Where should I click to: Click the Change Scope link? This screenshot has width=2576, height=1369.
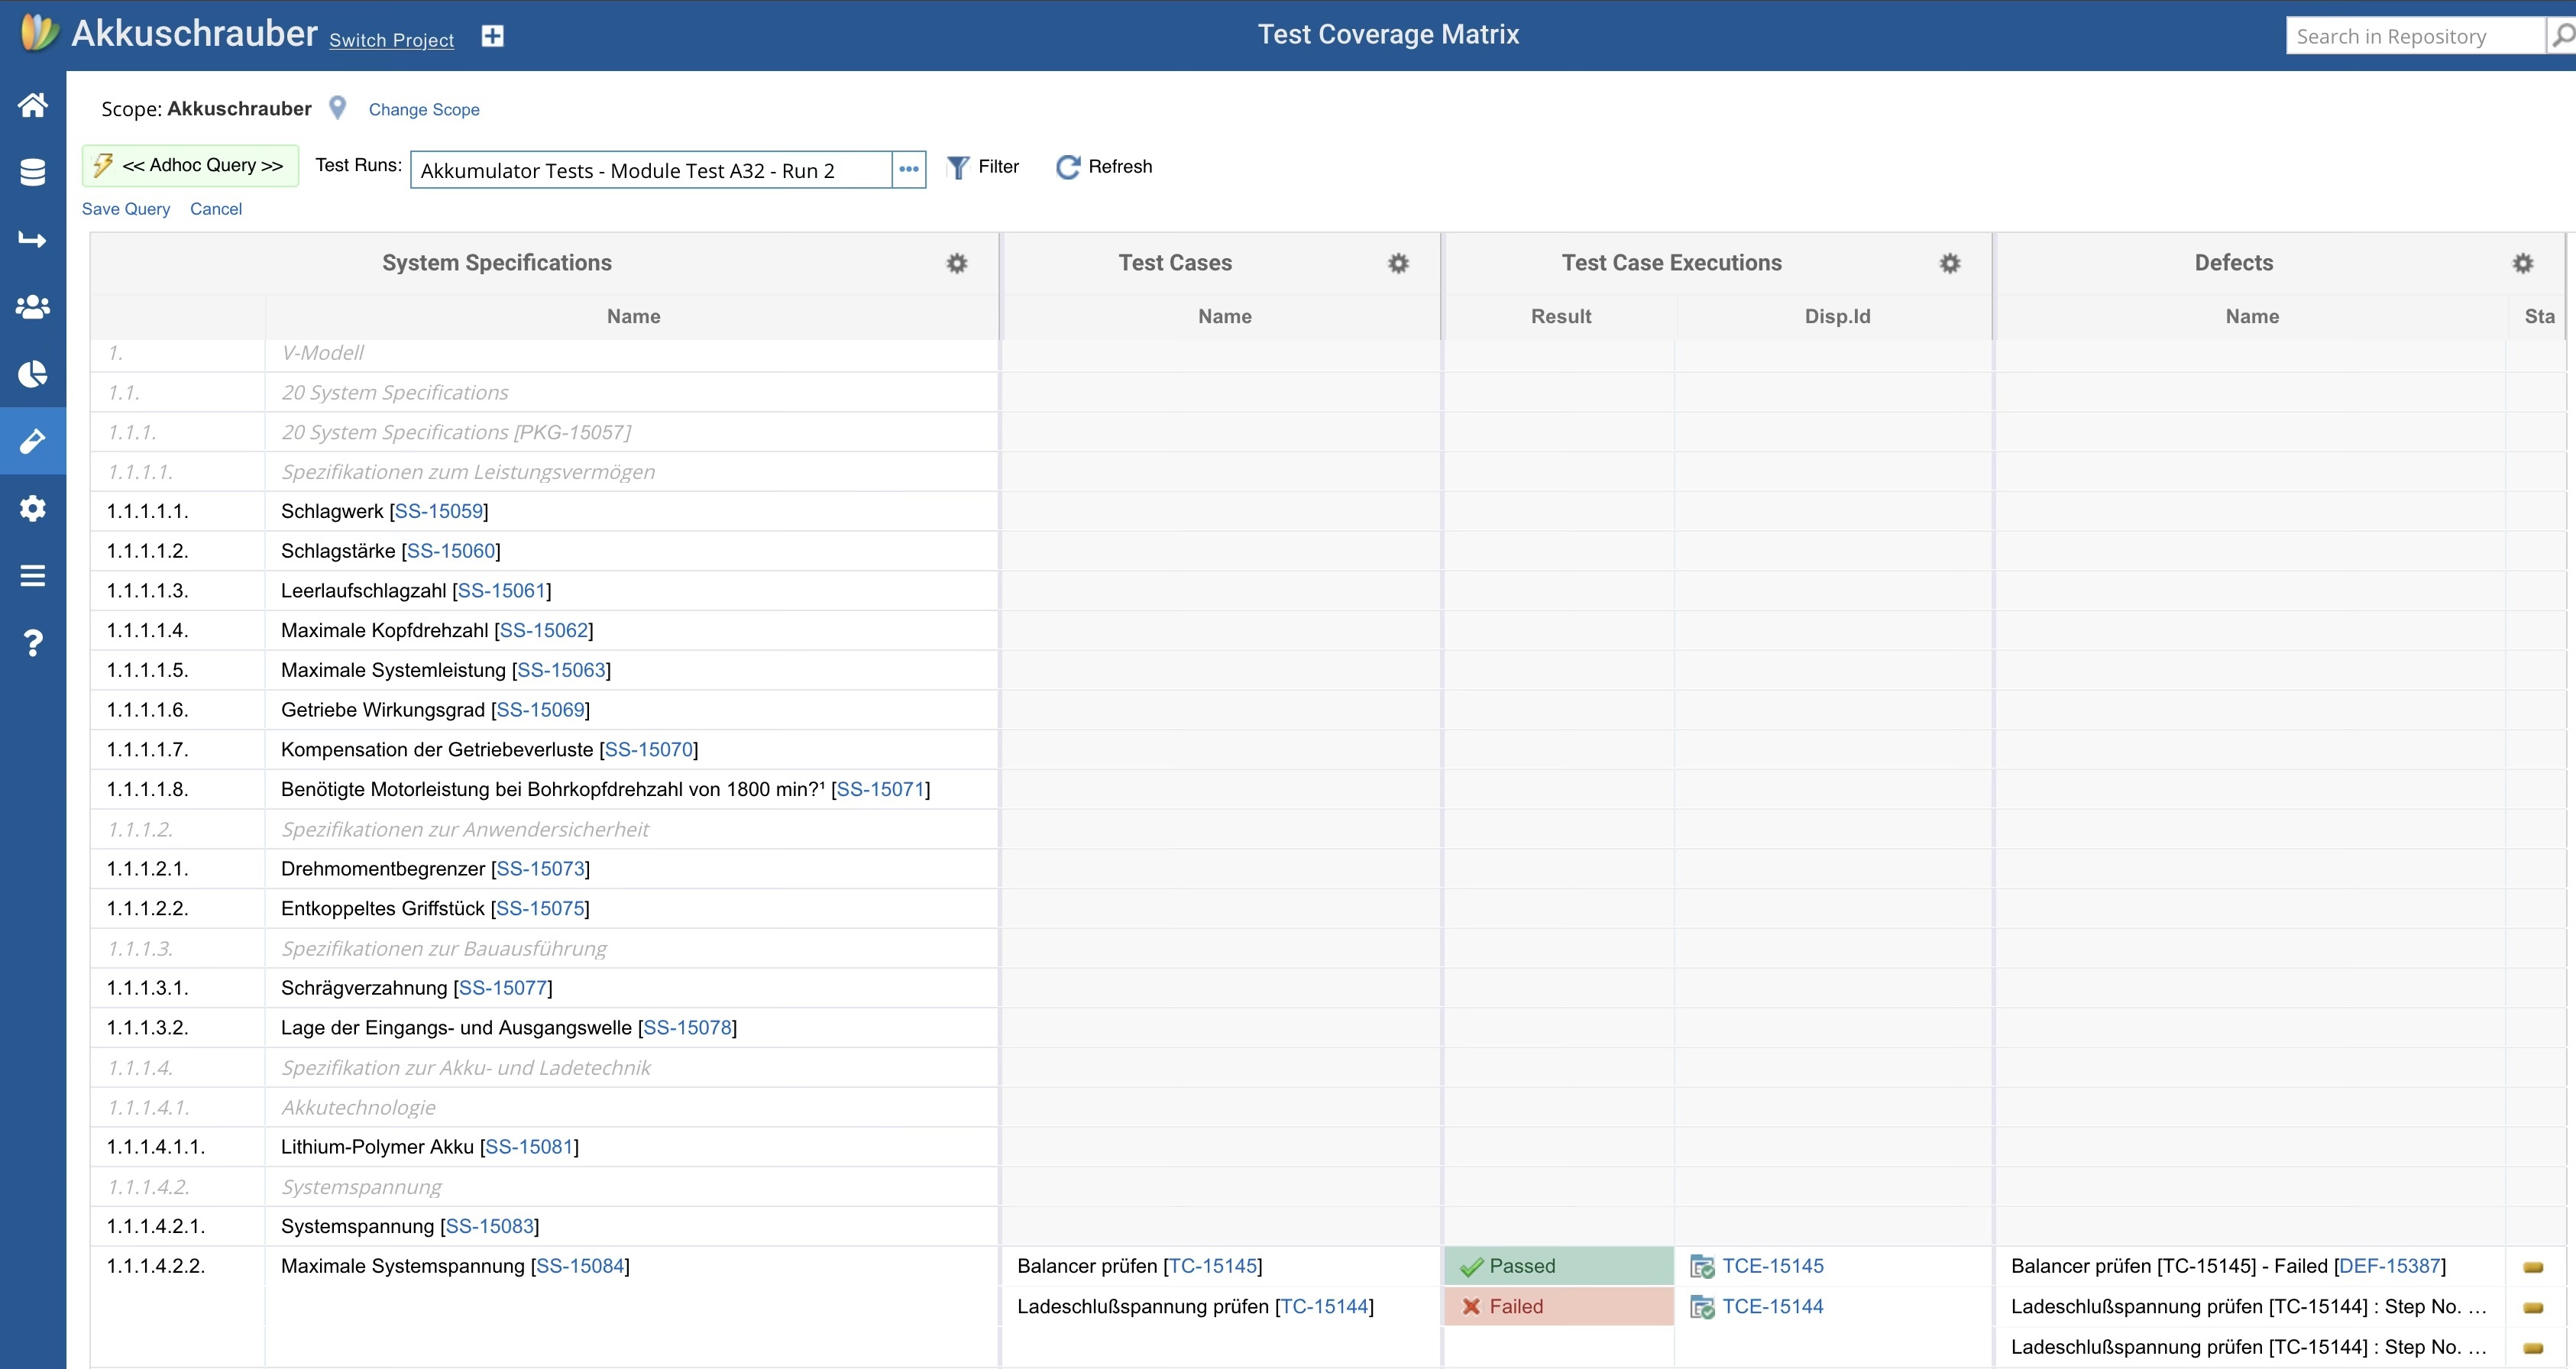tap(424, 110)
